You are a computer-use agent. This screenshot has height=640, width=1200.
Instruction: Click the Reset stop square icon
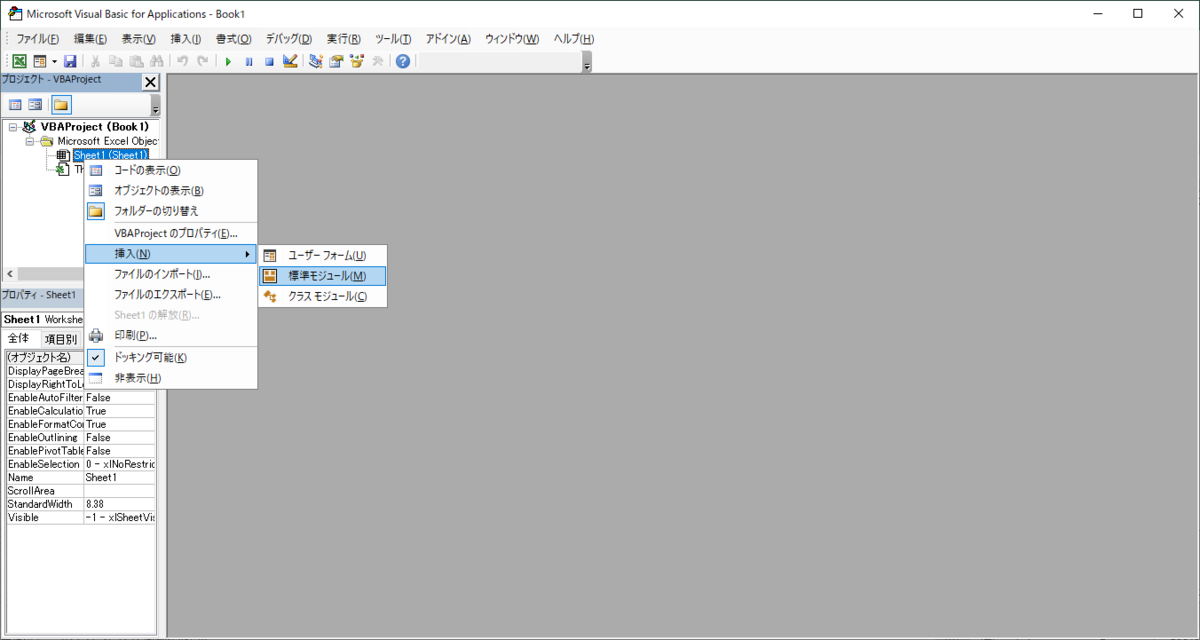click(x=269, y=61)
